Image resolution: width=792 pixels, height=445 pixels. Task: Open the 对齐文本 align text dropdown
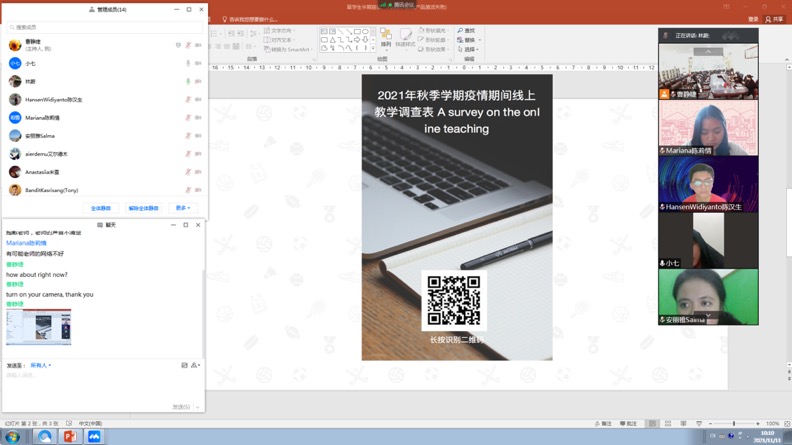279,40
